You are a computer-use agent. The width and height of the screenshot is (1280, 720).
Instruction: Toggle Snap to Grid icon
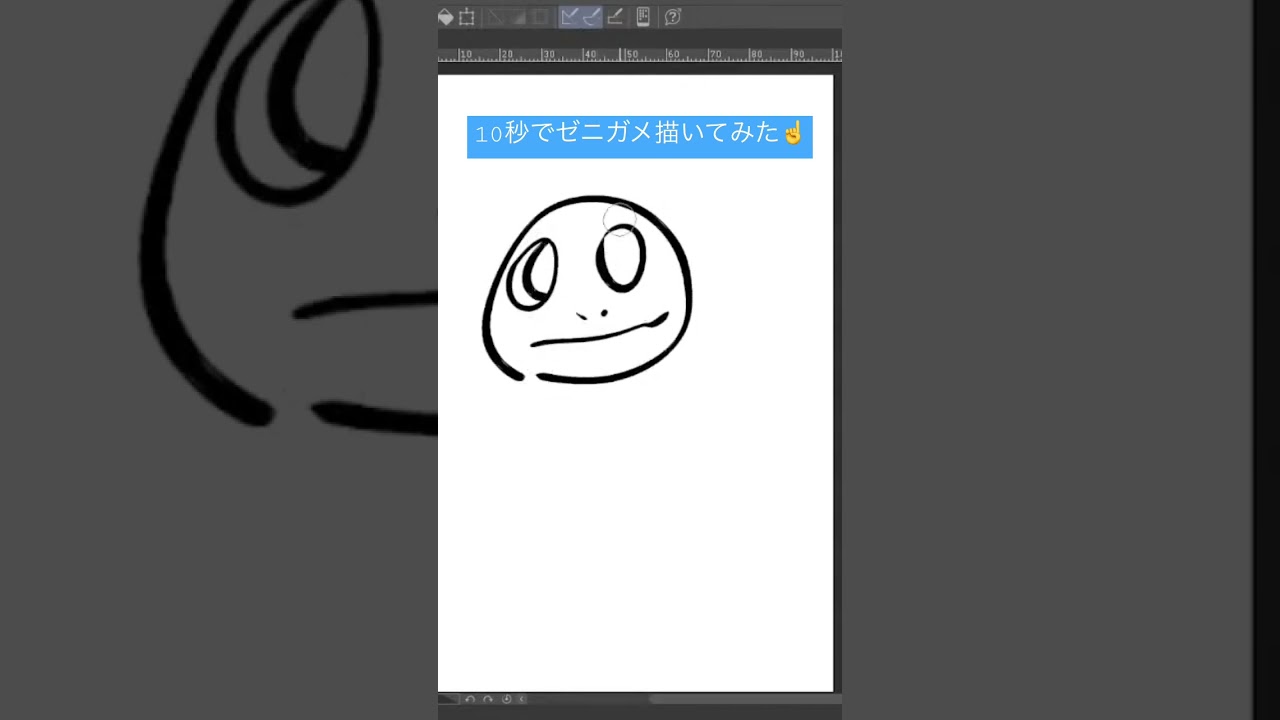[615, 17]
